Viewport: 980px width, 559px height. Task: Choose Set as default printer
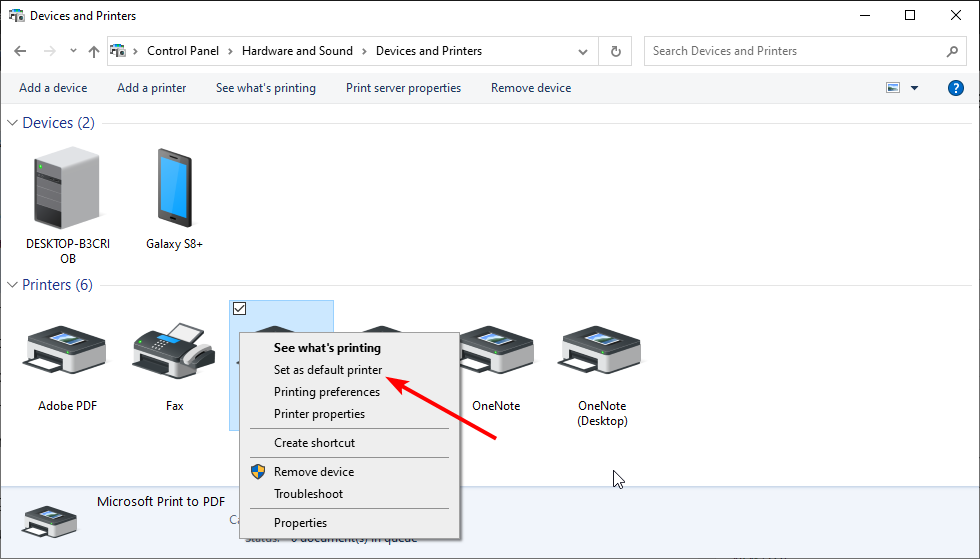coord(328,370)
